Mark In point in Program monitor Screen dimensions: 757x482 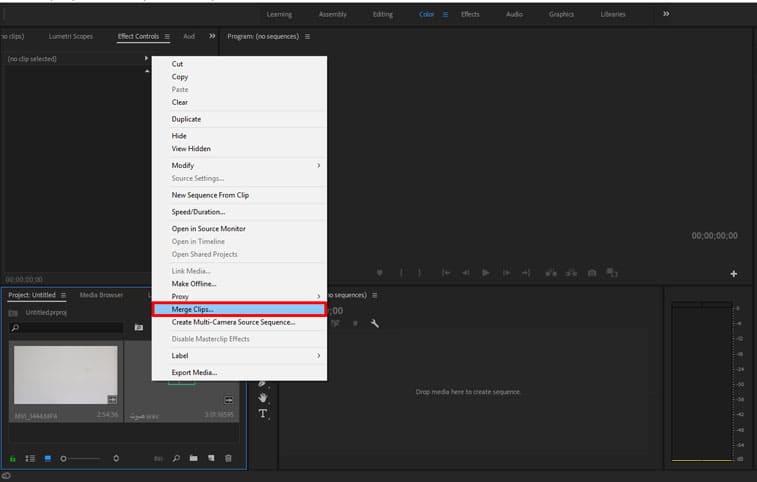[x=401, y=273]
